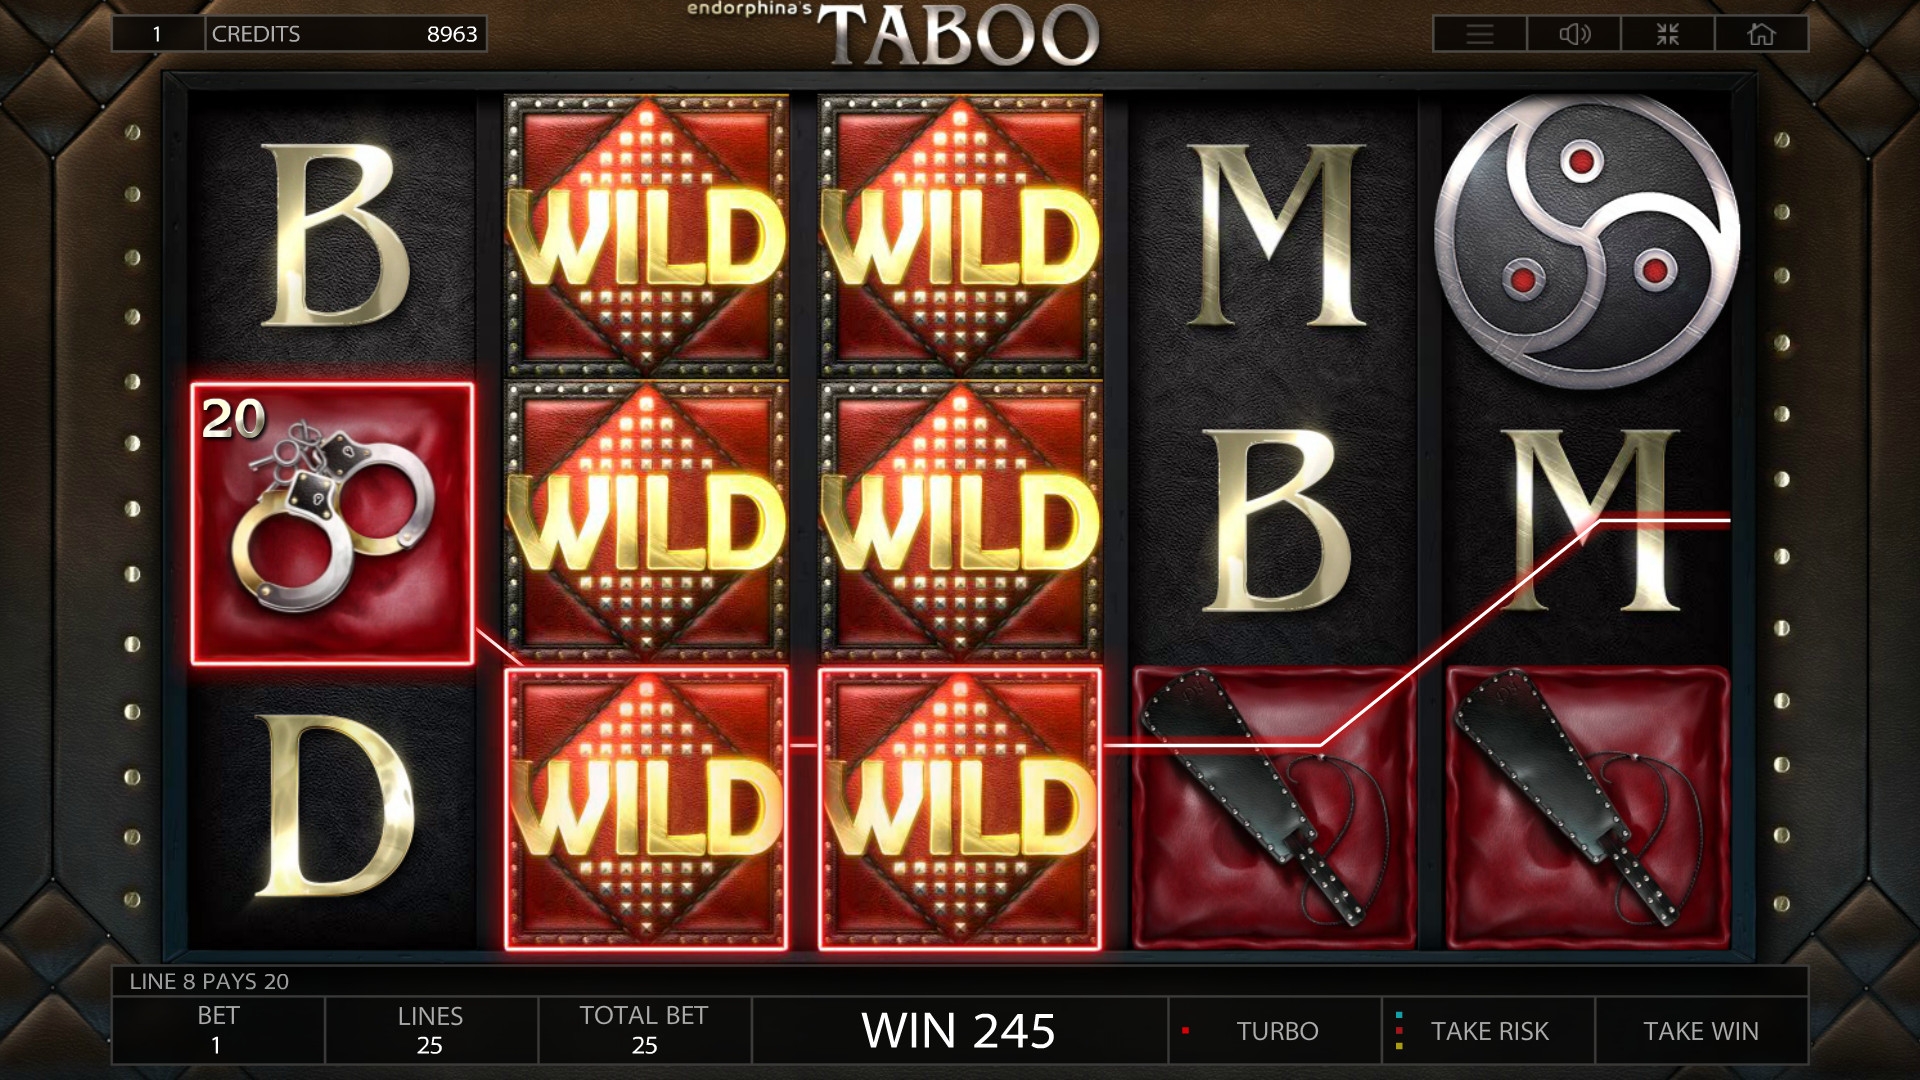Open the TOTAL BET panel
Screen dimensions: 1920x1080
coord(644,1031)
